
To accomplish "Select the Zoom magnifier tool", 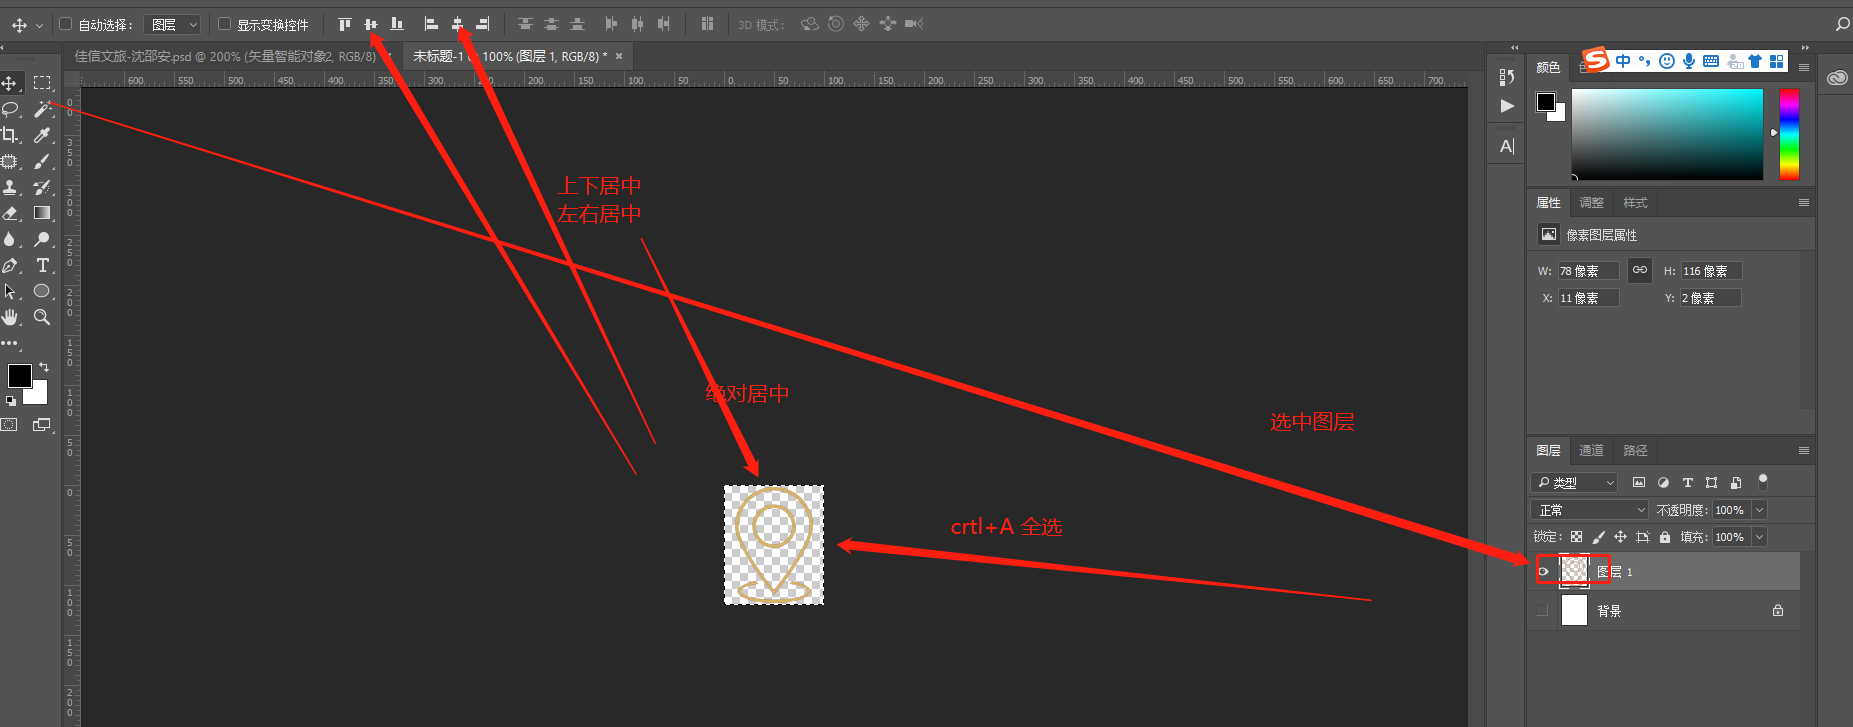I will point(42,317).
